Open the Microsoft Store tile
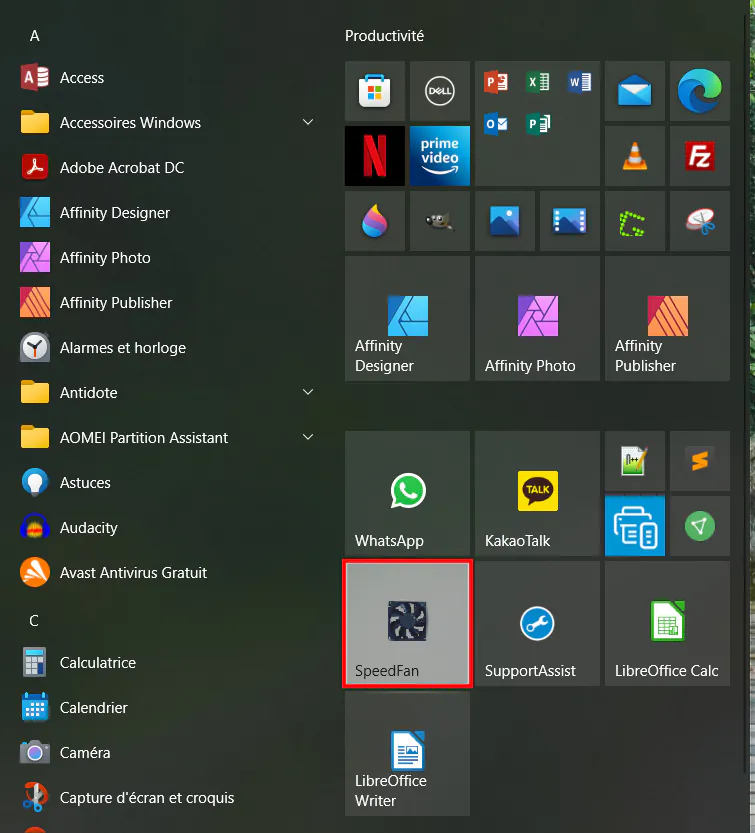This screenshot has width=755, height=833. [x=375, y=91]
